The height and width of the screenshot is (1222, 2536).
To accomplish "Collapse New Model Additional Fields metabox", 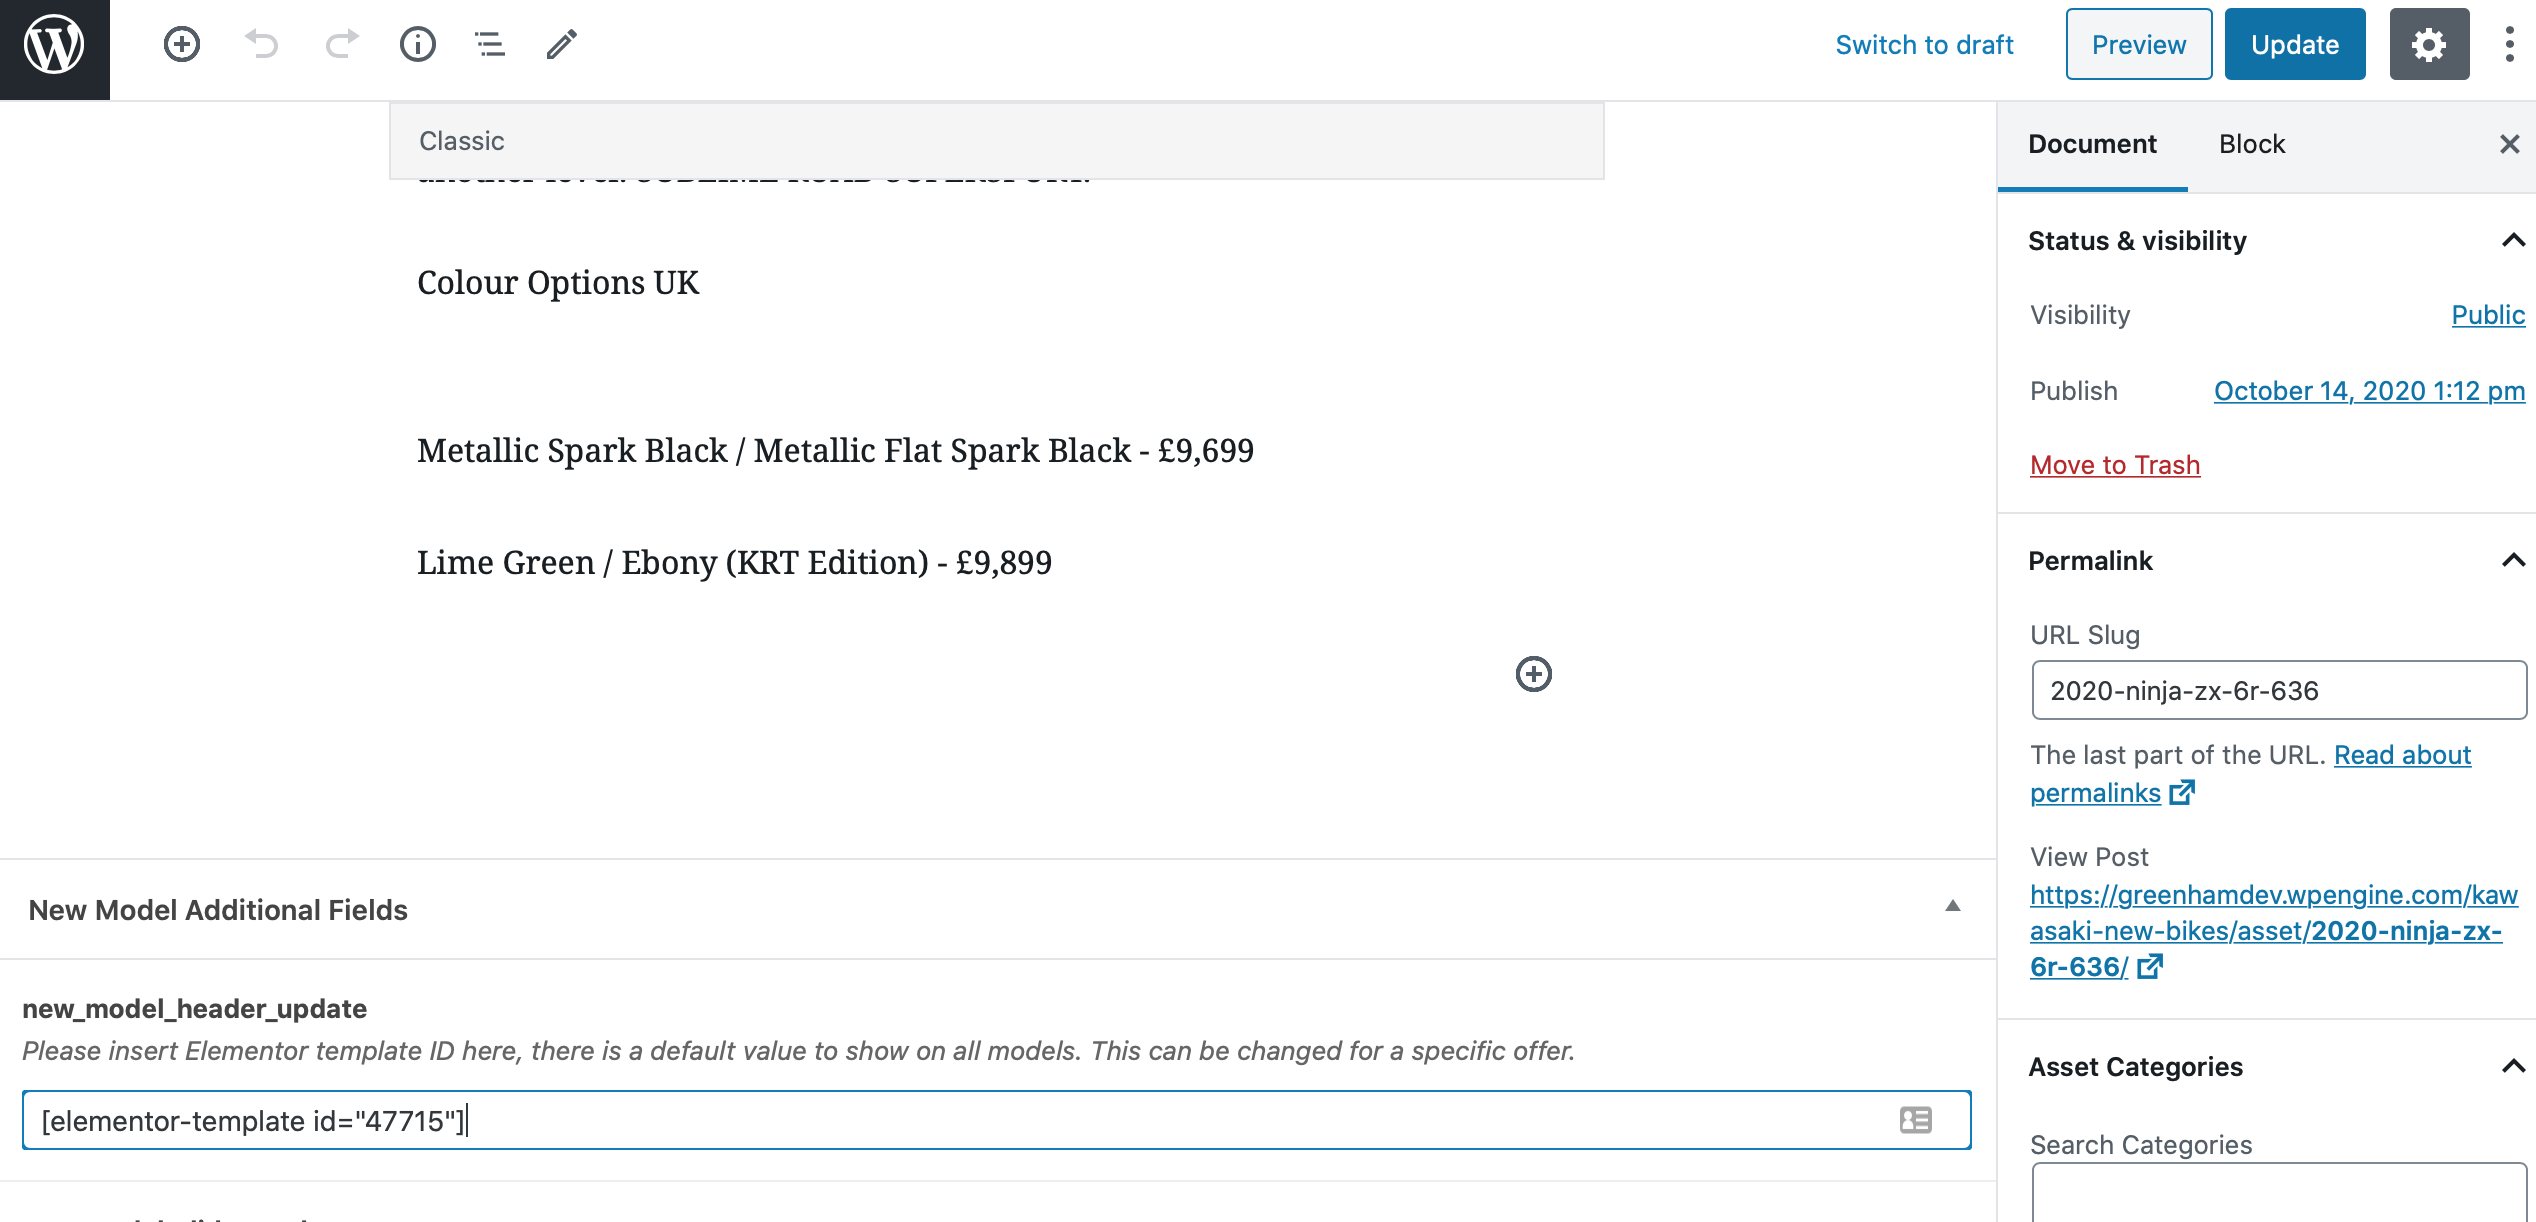I will click(x=1952, y=907).
